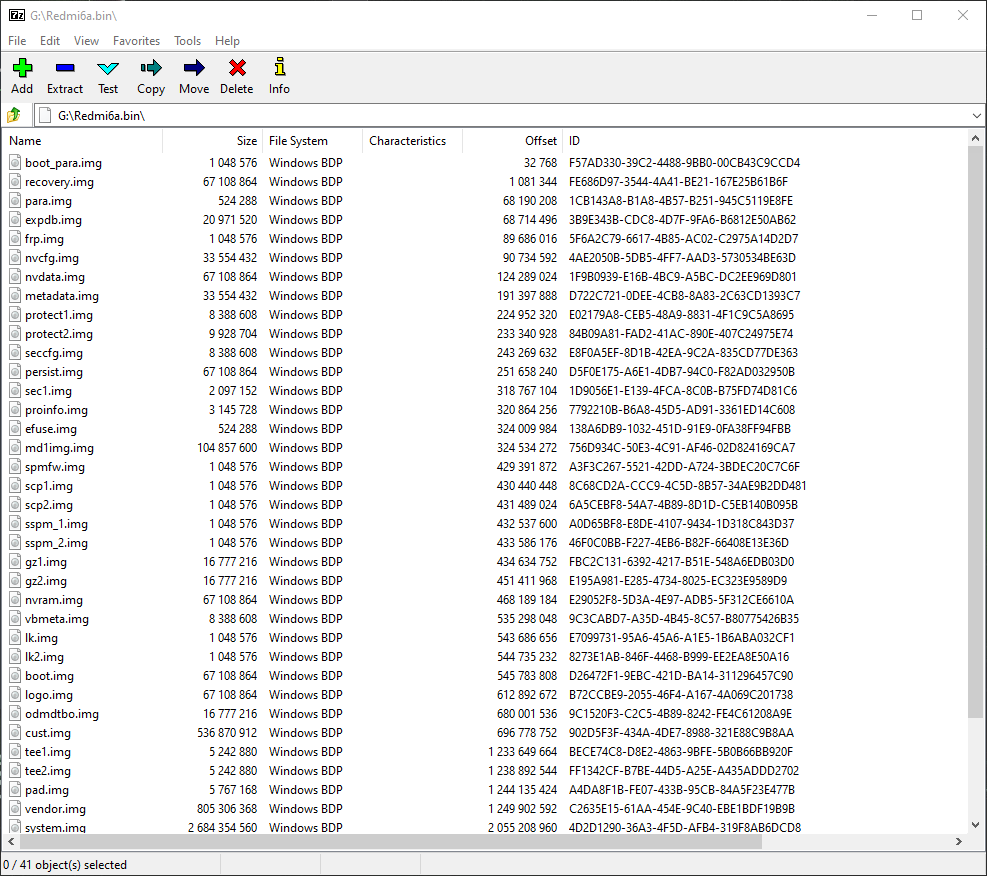
Task: Open the Help menu
Action: click(x=227, y=41)
